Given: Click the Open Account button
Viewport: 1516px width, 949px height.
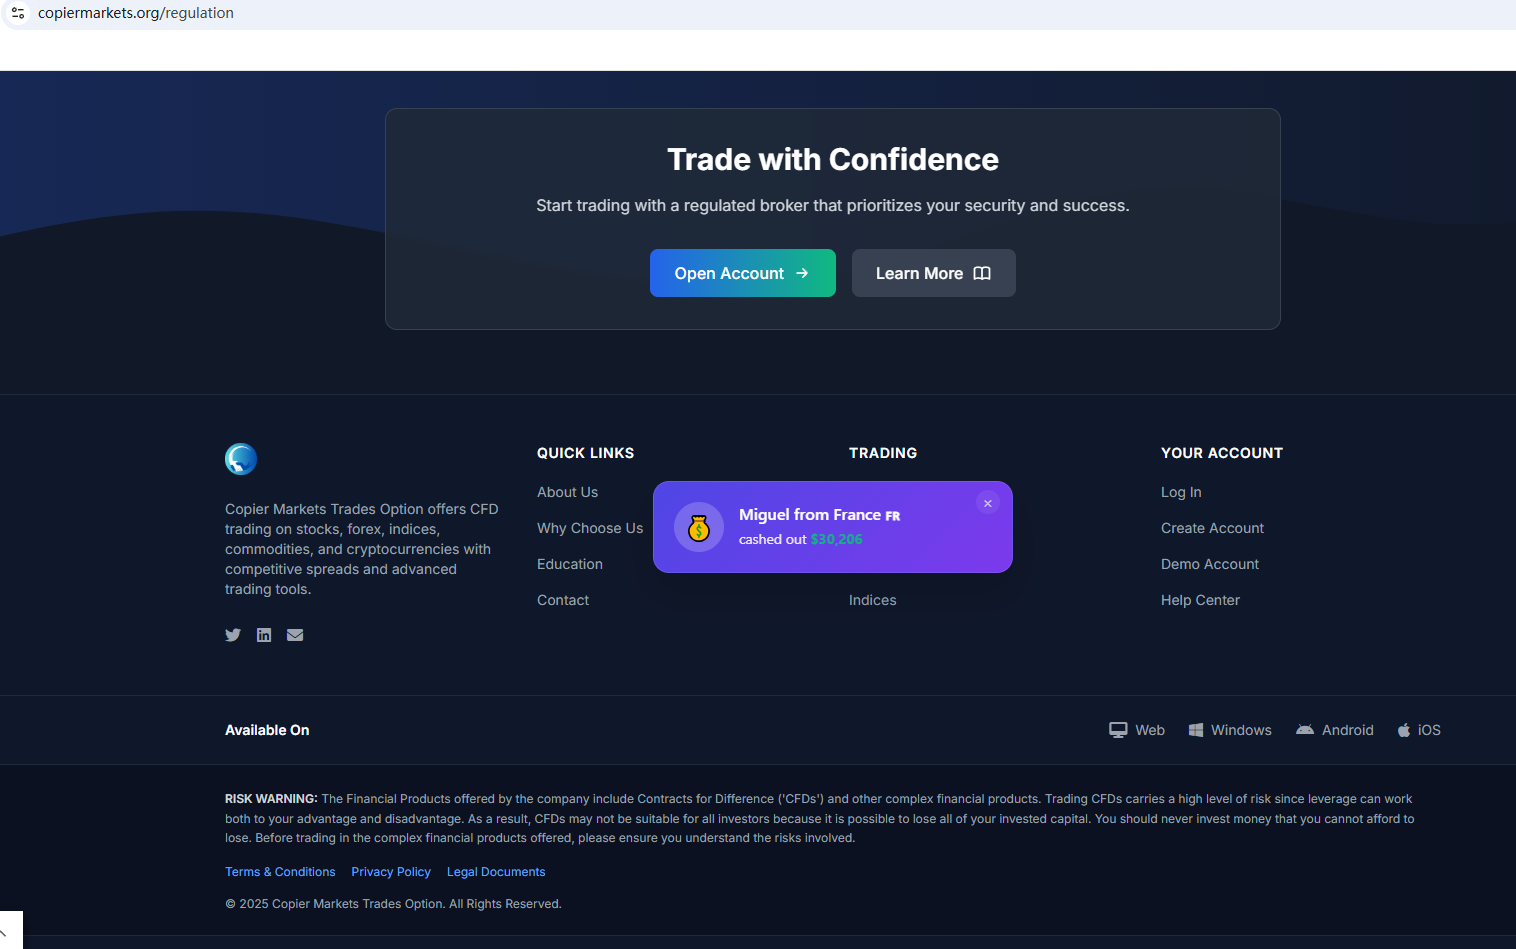Looking at the screenshot, I should tap(743, 273).
